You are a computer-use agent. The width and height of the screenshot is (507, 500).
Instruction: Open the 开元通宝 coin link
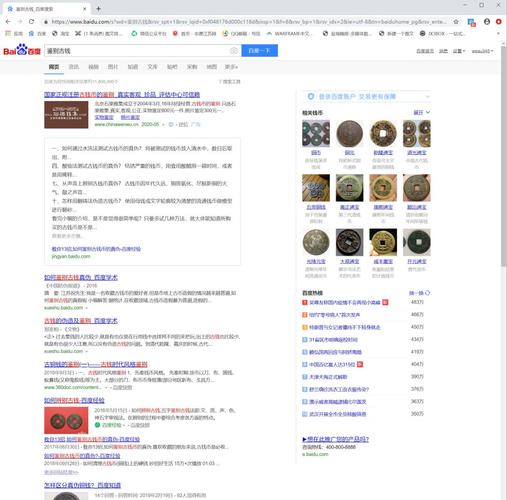point(417,262)
